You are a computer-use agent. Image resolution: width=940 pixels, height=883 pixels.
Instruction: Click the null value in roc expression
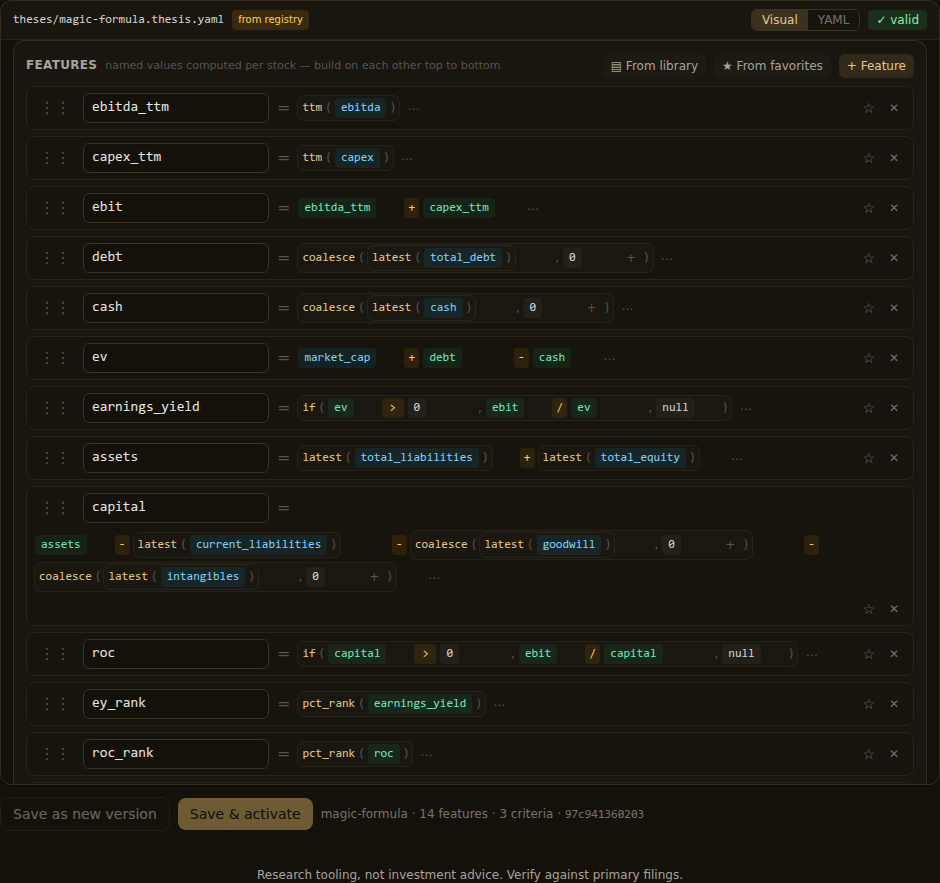point(741,653)
